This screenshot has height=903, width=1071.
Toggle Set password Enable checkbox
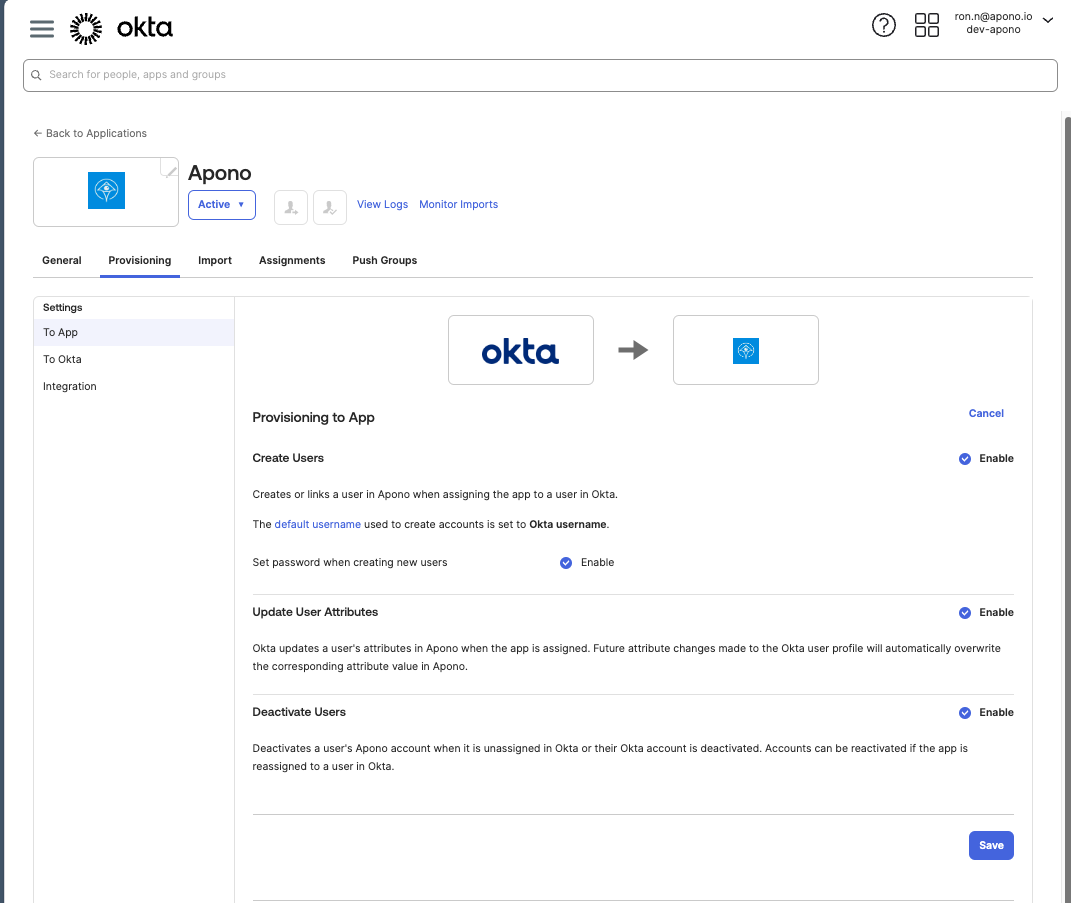566,563
